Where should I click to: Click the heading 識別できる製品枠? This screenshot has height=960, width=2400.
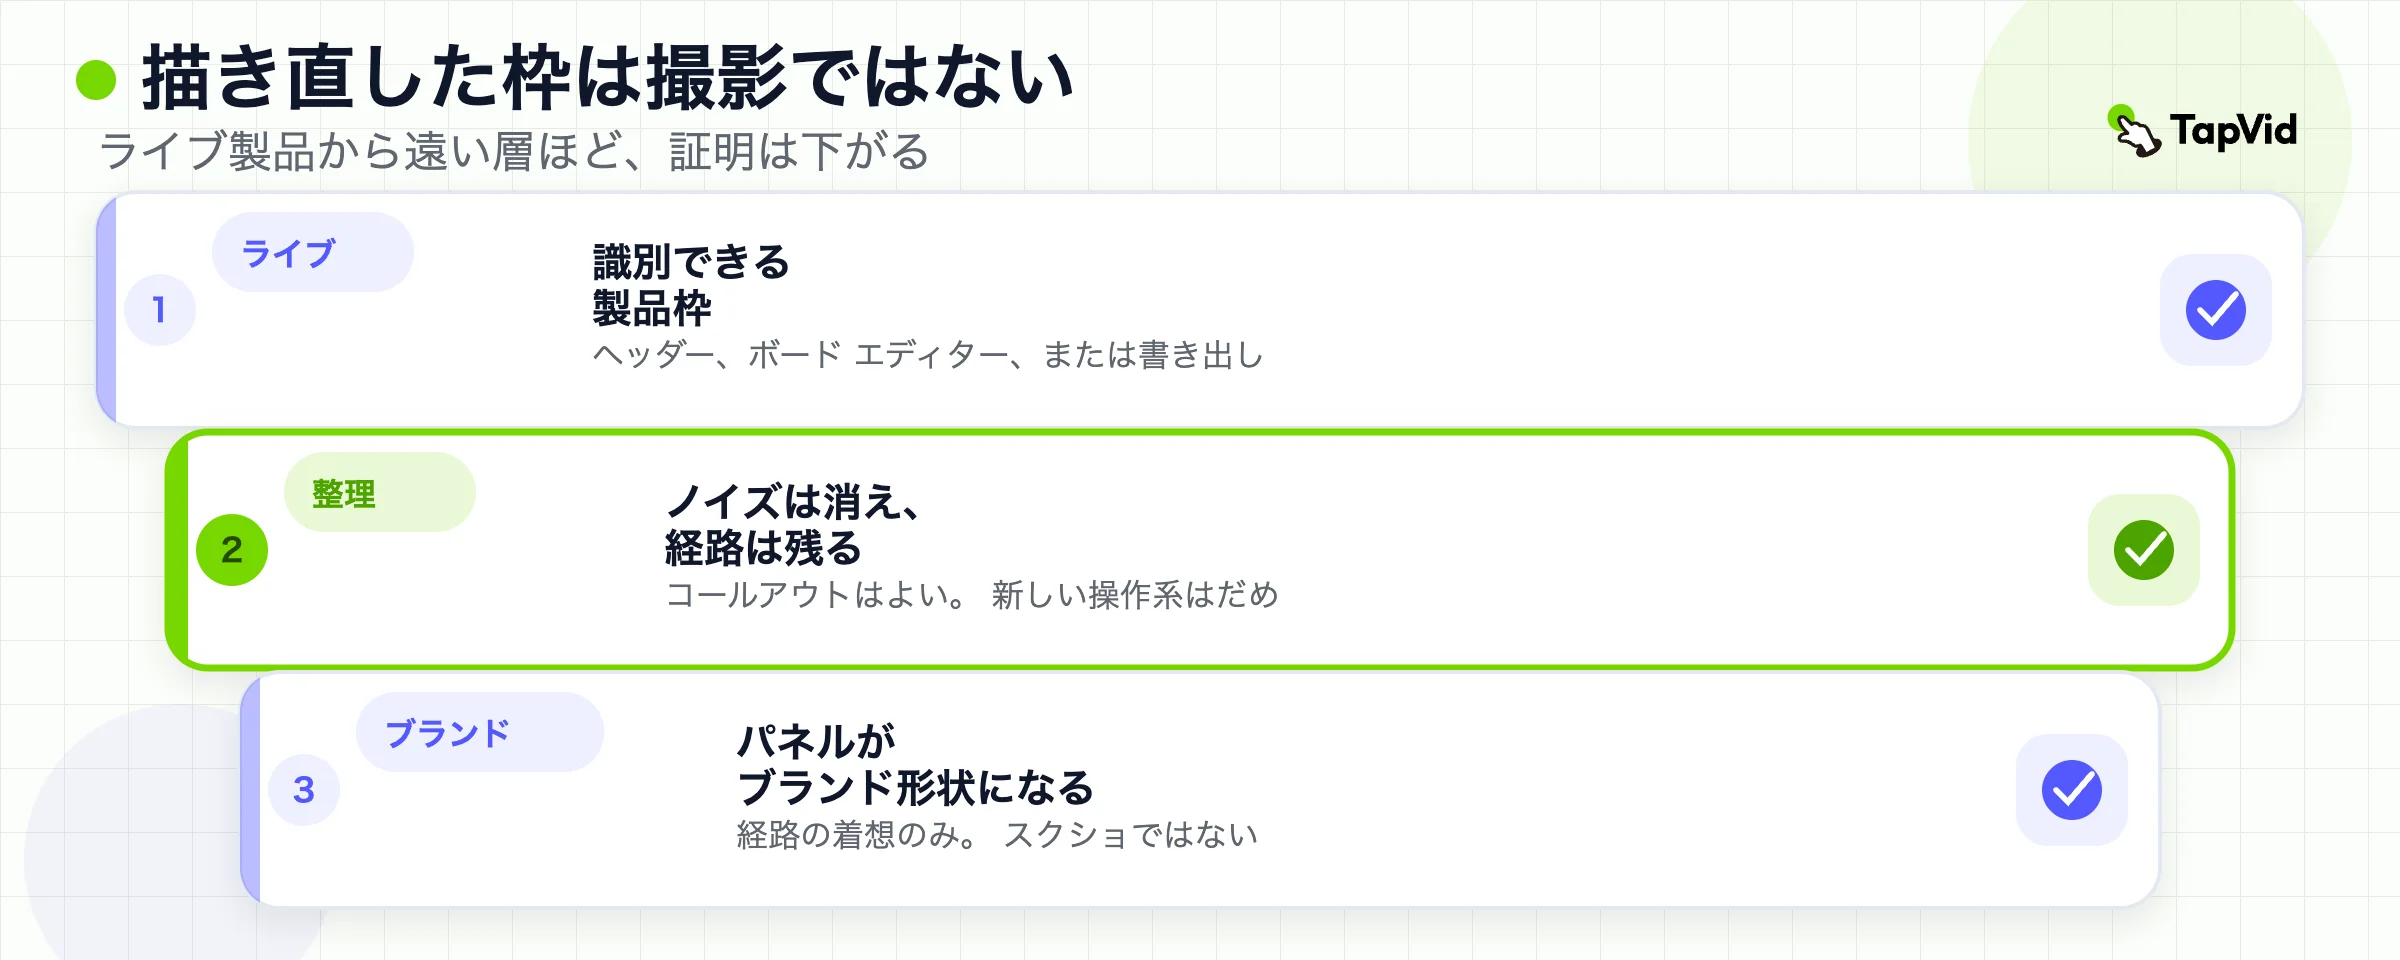[x=692, y=285]
